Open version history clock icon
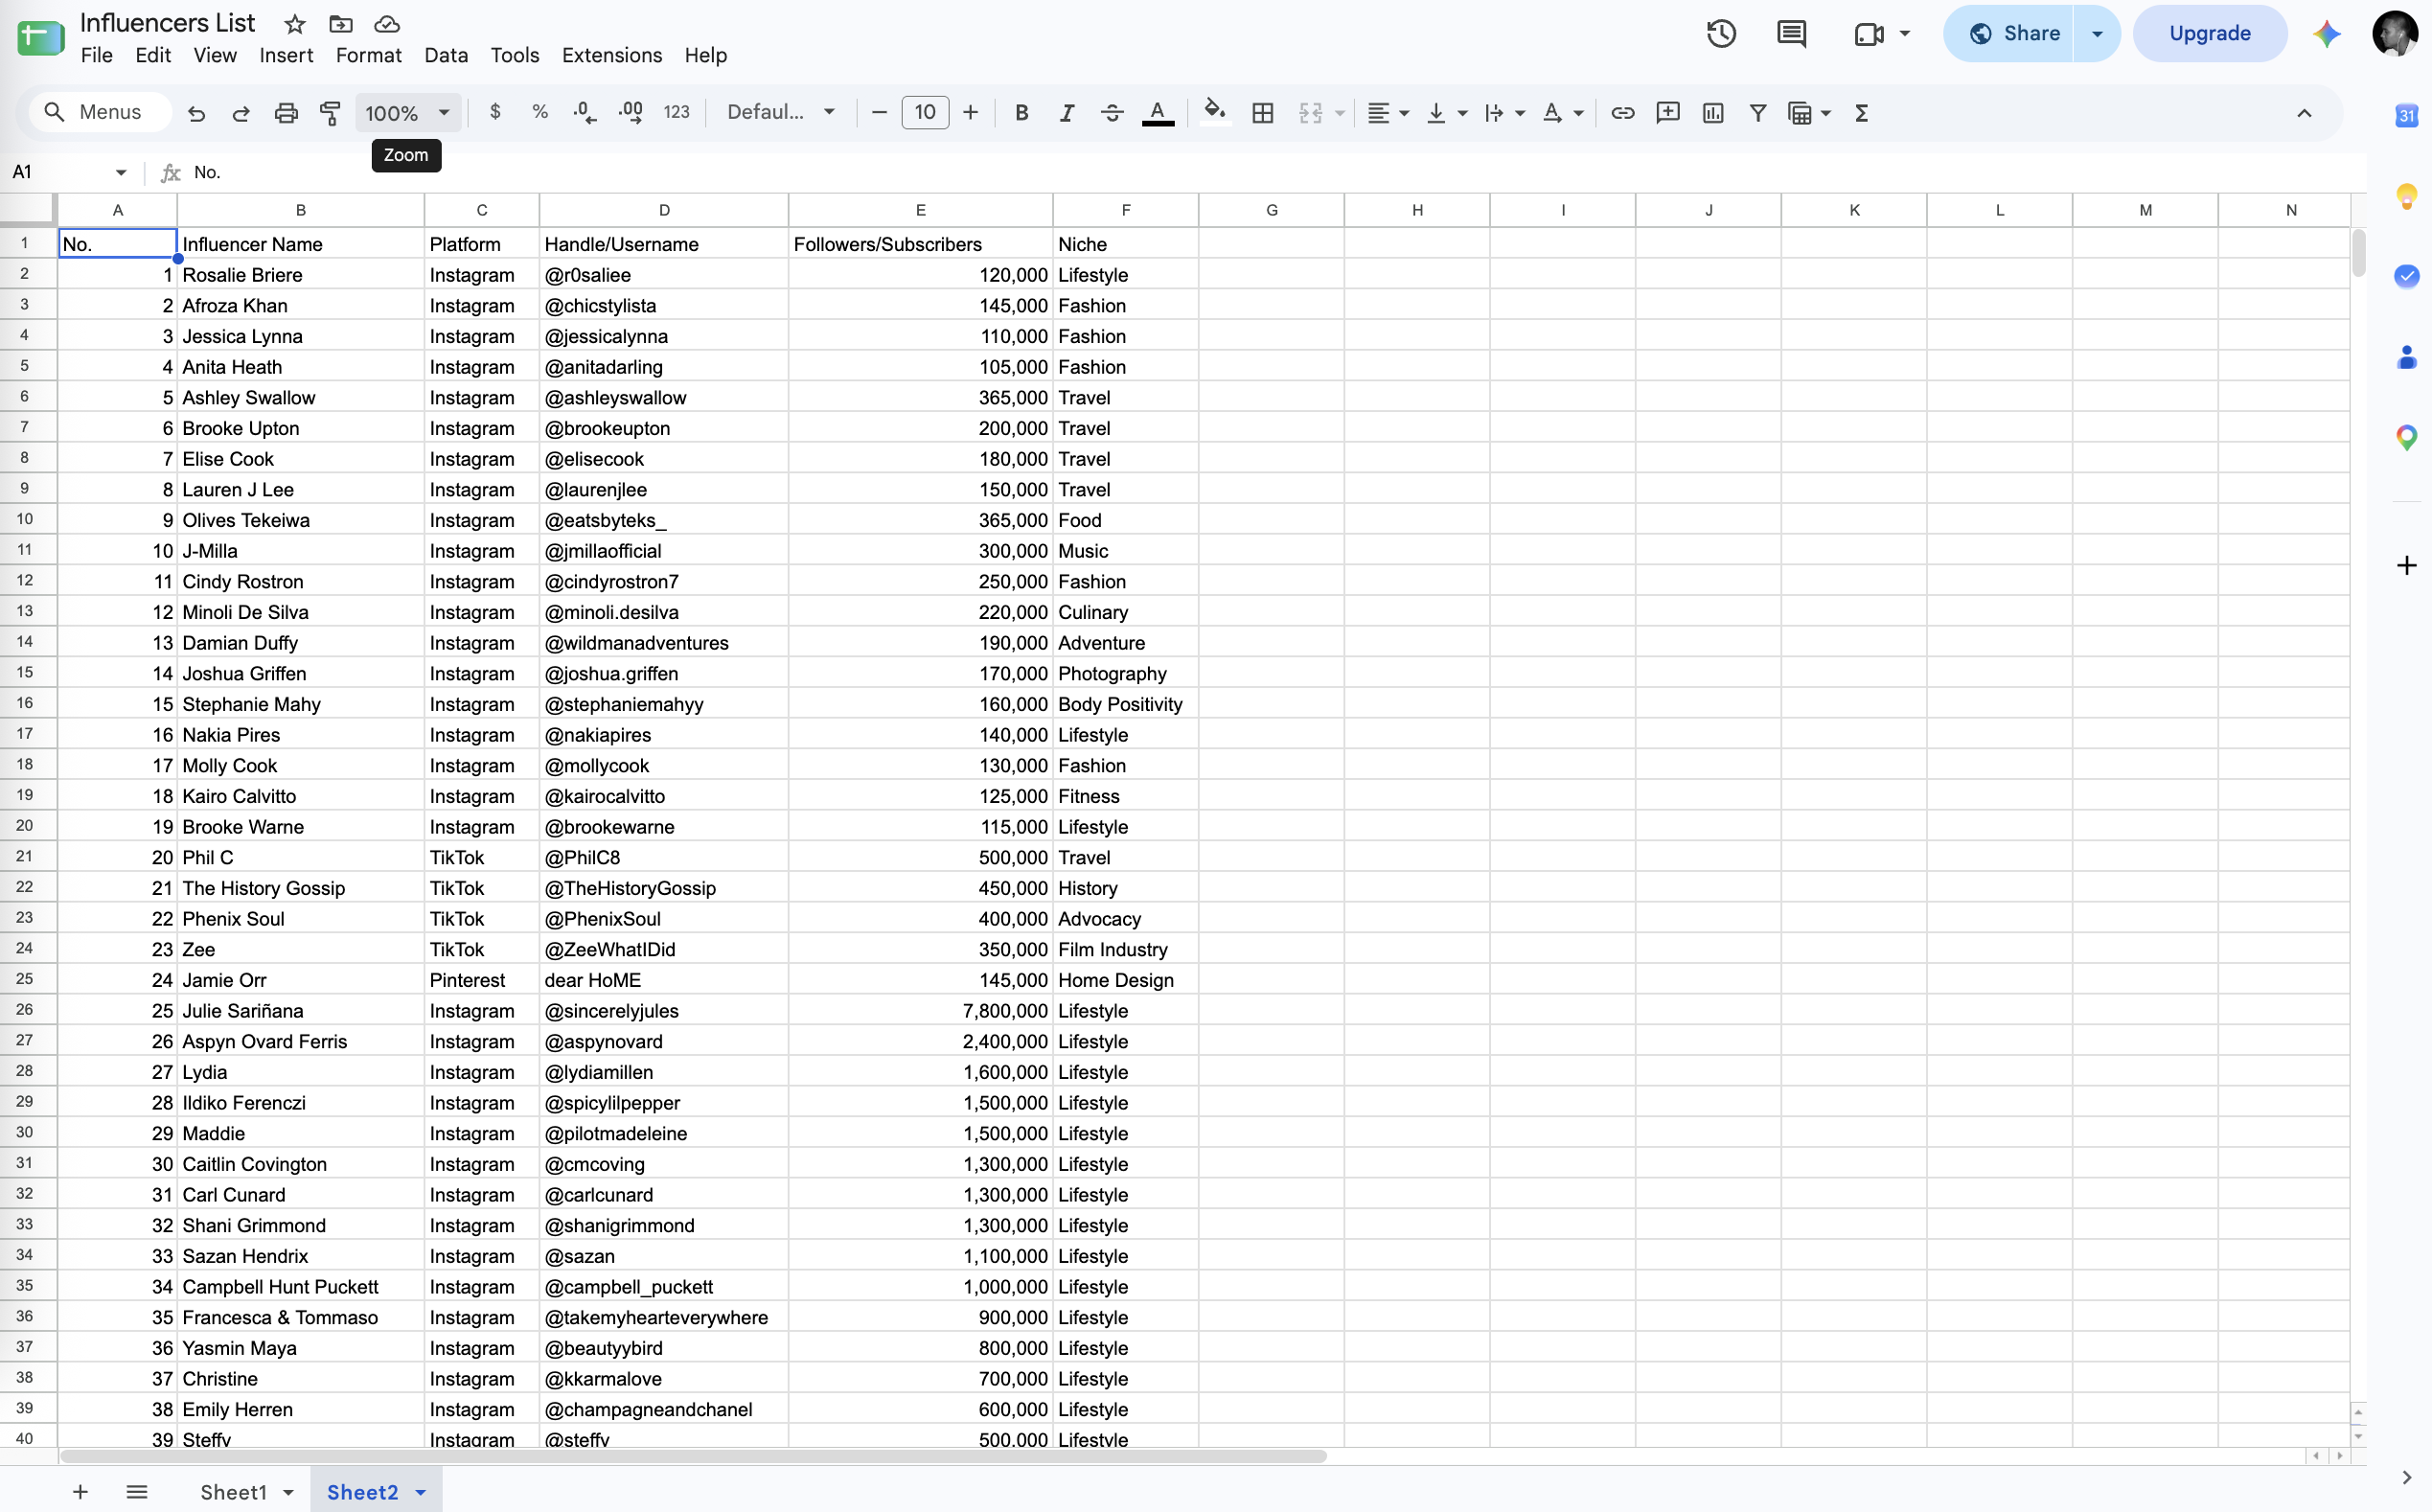Image resolution: width=2432 pixels, height=1512 pixels. click(1720, 34)
